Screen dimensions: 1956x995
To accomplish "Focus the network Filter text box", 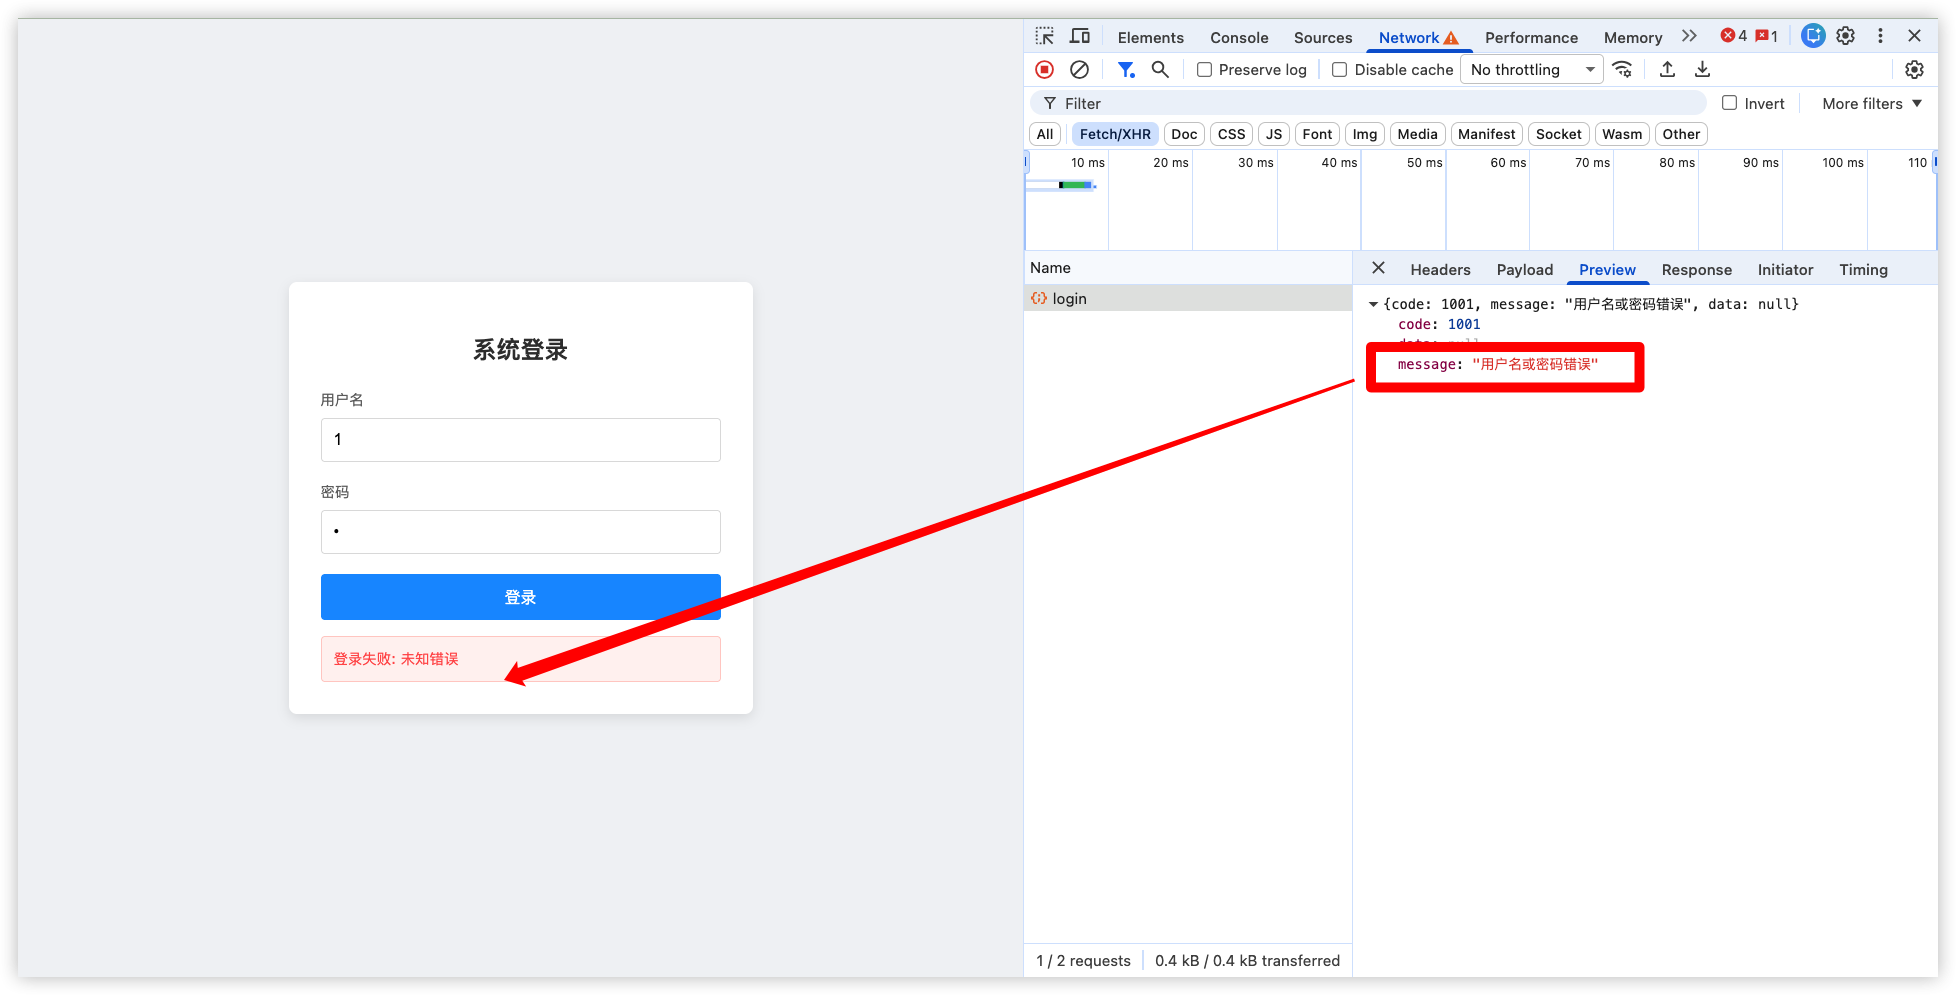I will [x=1370, y=103].
